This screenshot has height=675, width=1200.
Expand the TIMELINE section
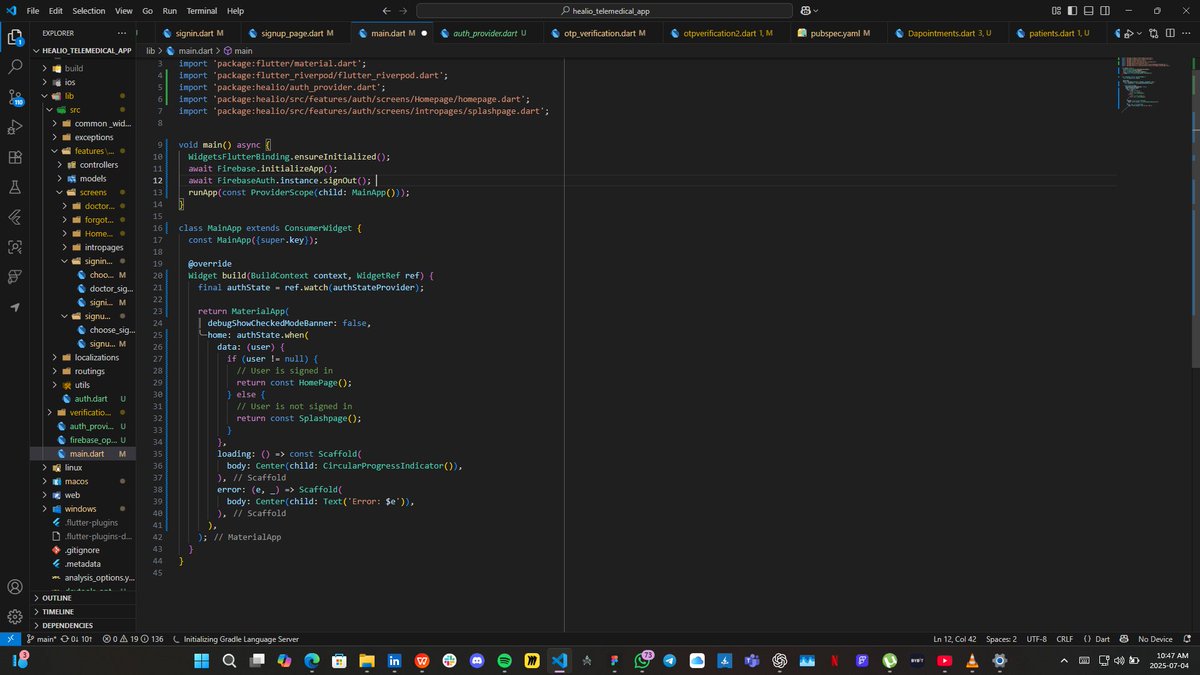point(82,611)
